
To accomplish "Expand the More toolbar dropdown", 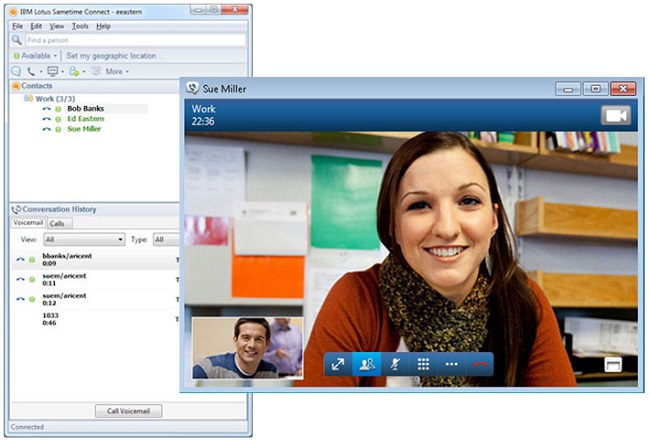I will click(117, 71).
